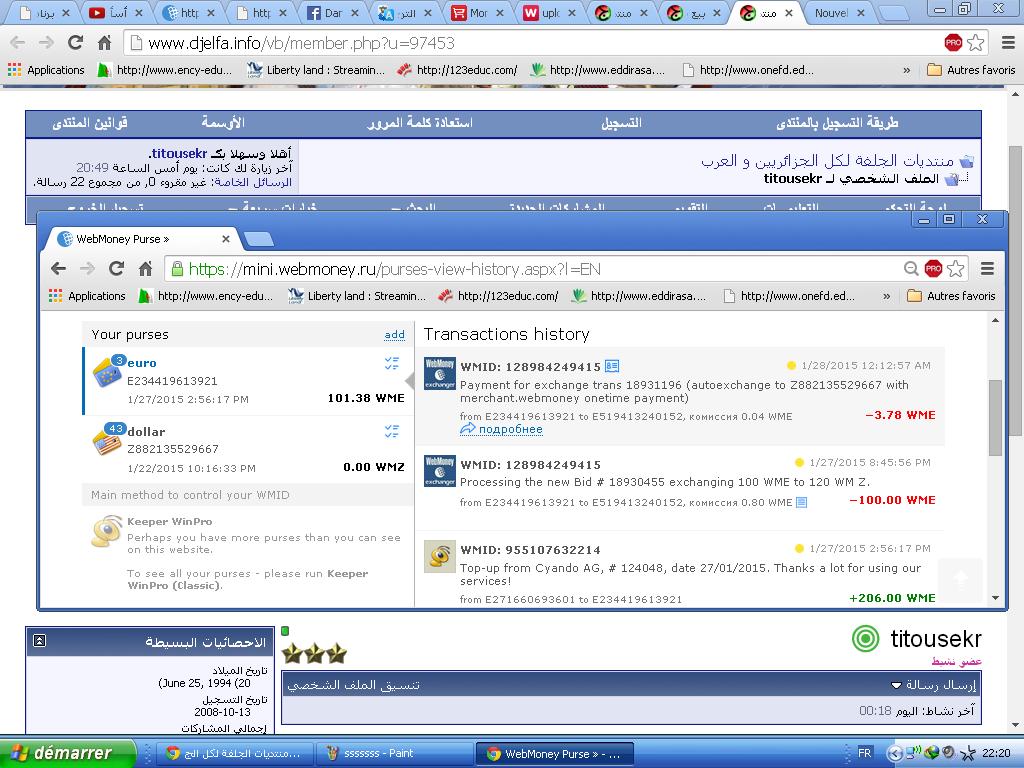Open the euro purse link

[142, 363]
